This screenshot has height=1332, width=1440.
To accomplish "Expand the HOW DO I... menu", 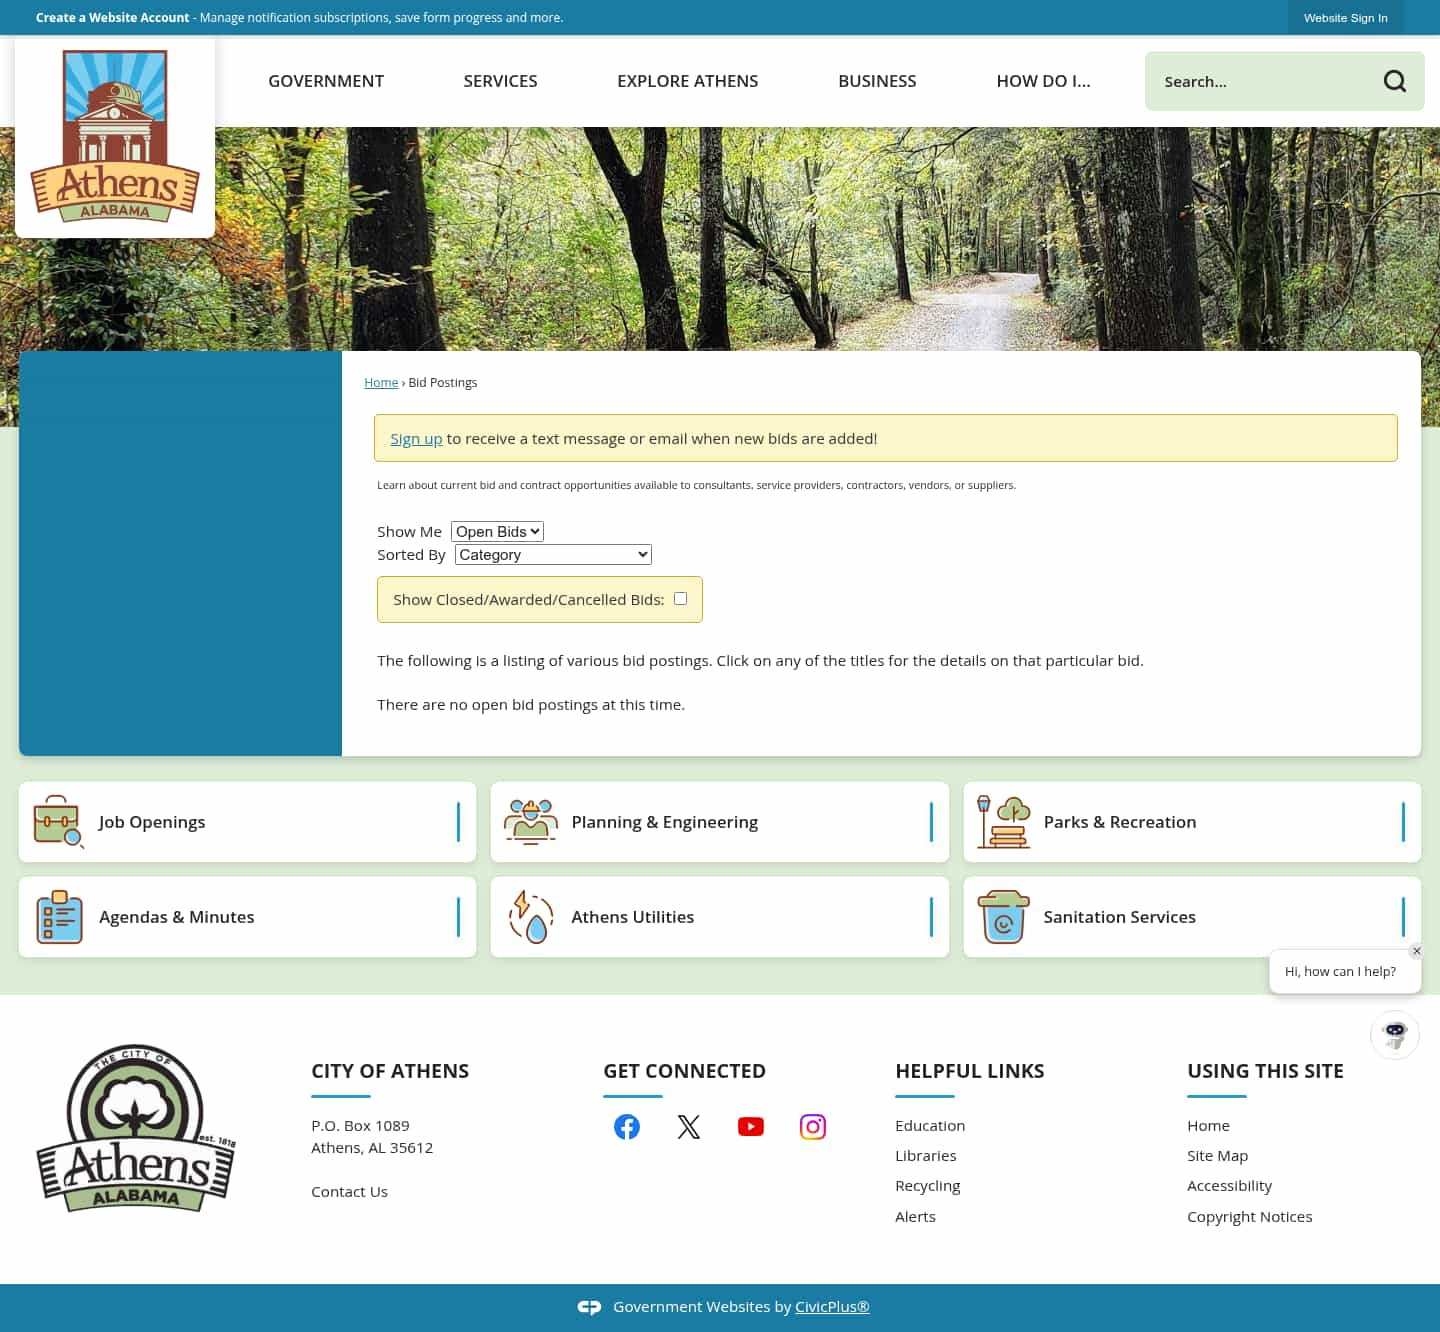I will (1043, 81).
